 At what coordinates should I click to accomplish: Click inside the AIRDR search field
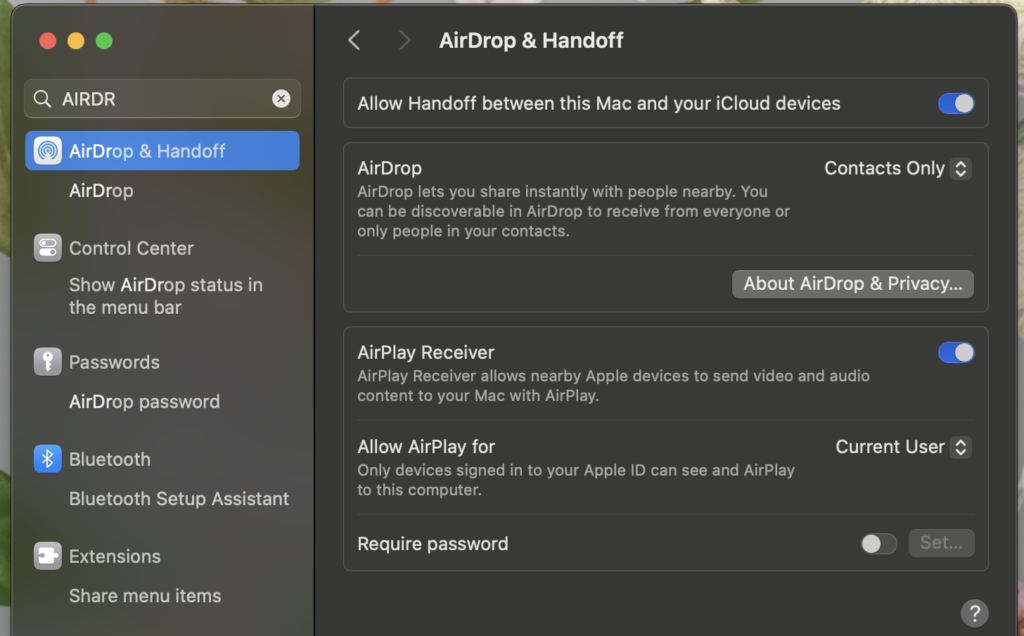pos(160,99)
